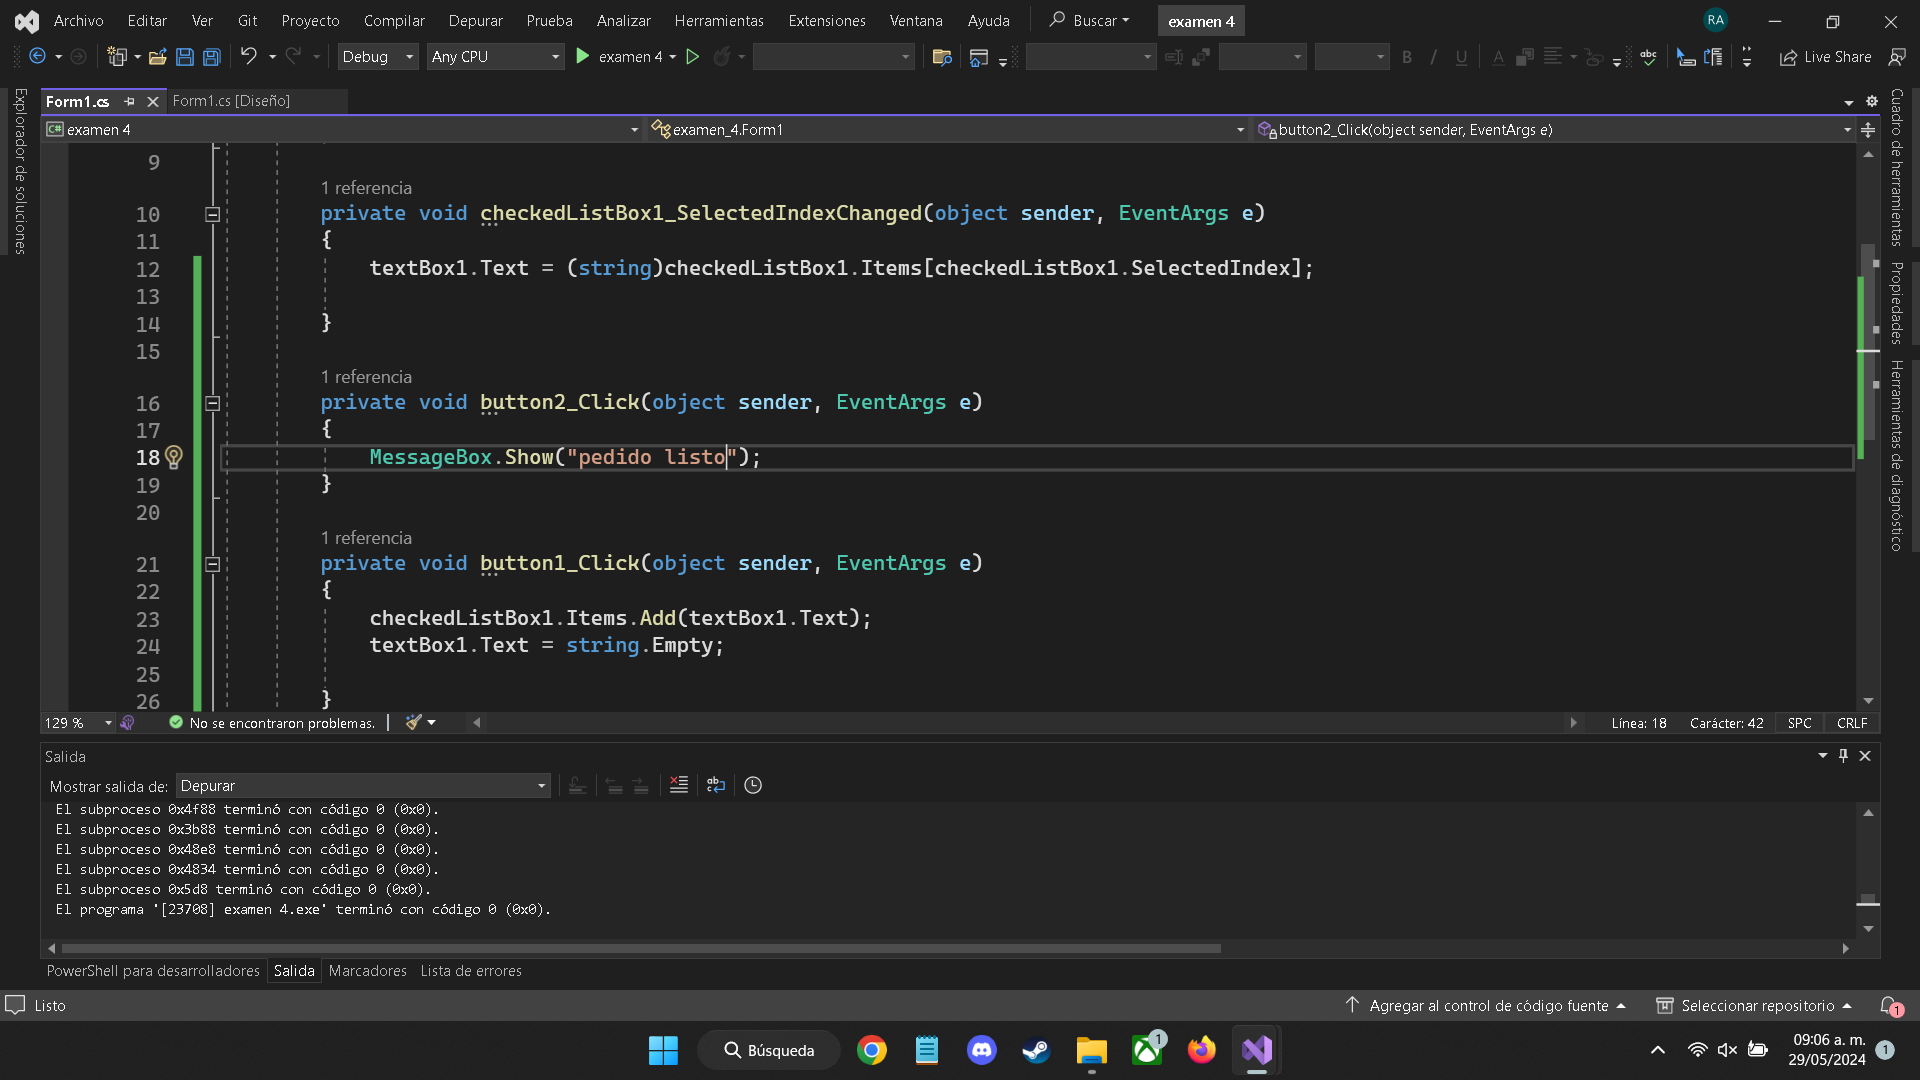Start debugging with the green play icon

583,57
